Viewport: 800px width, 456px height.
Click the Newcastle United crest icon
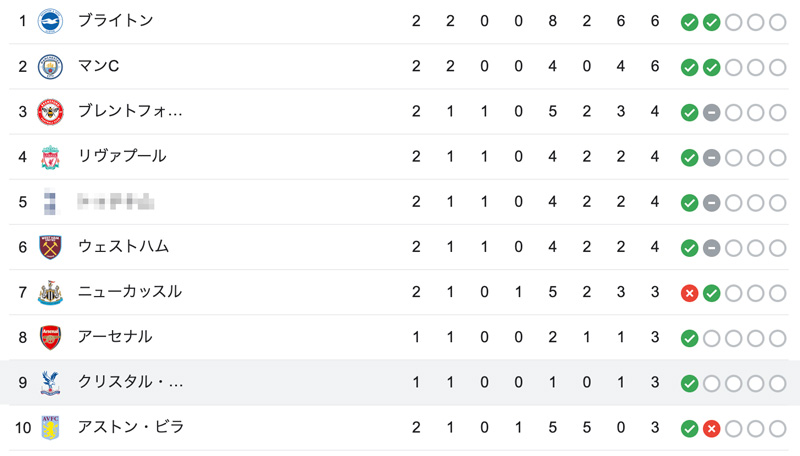tap(50, 292)
